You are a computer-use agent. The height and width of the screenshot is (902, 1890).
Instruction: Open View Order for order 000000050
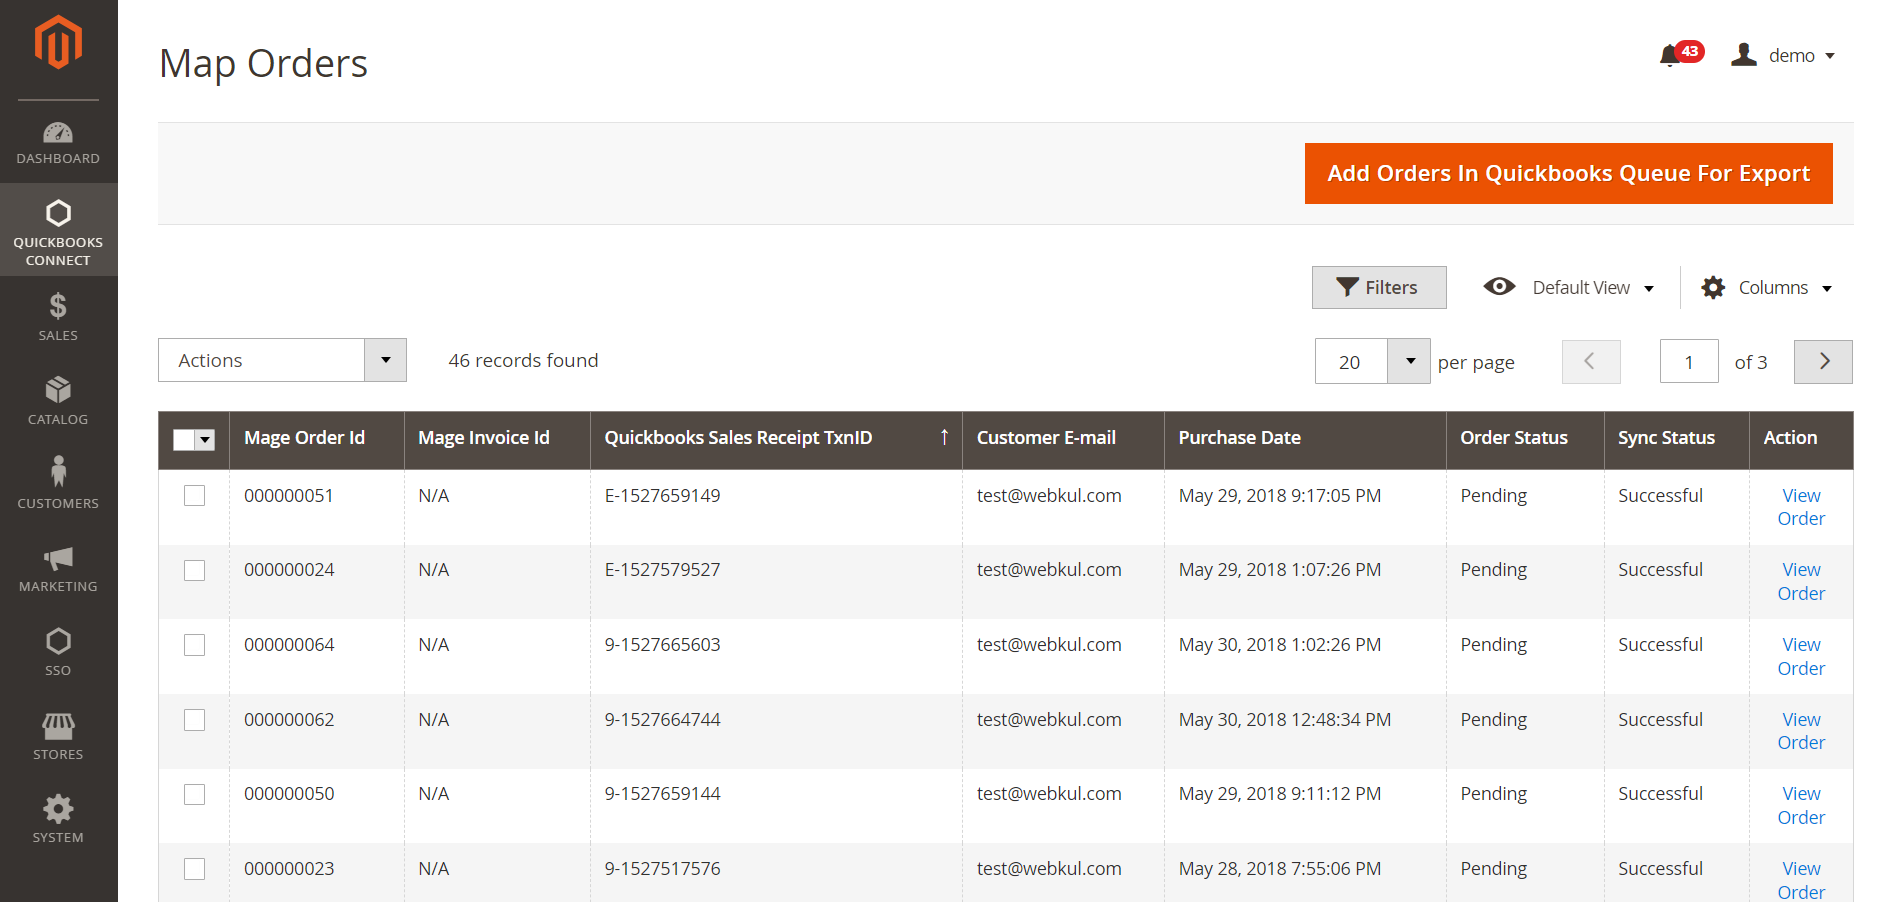point(1801,805)
